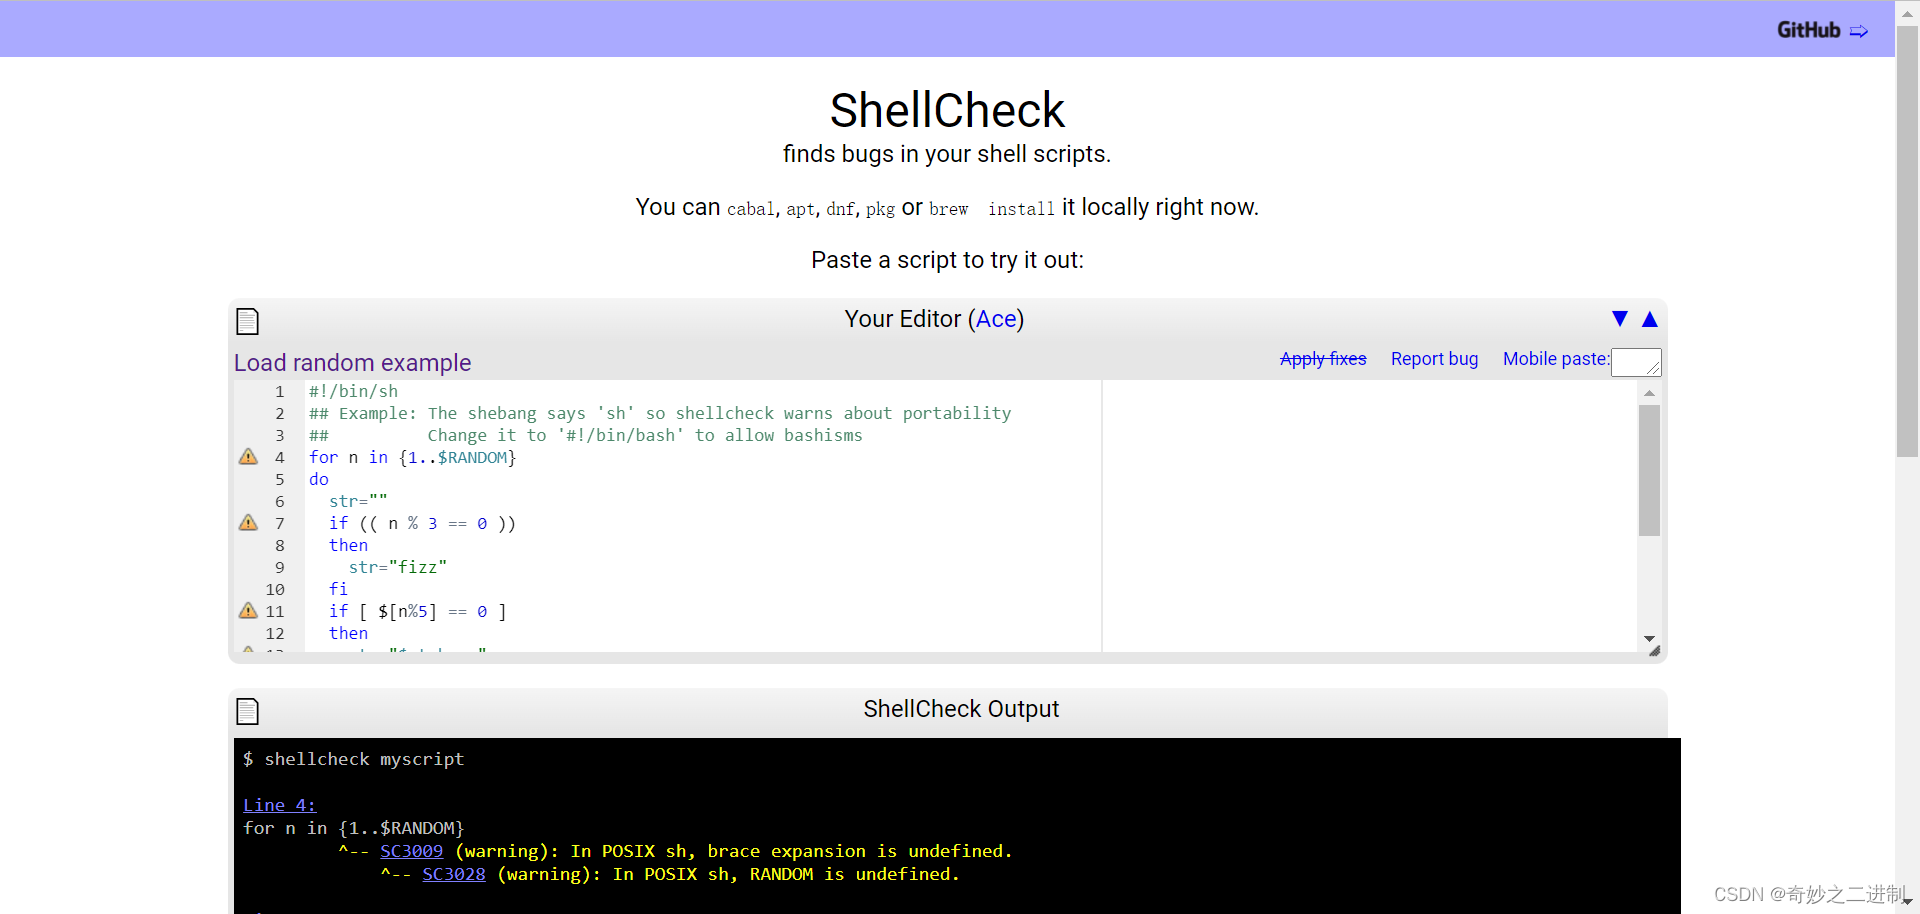1920x914 pixels.
Task: Click 'then' on editor line 8
Action: (x=348, y=545)
